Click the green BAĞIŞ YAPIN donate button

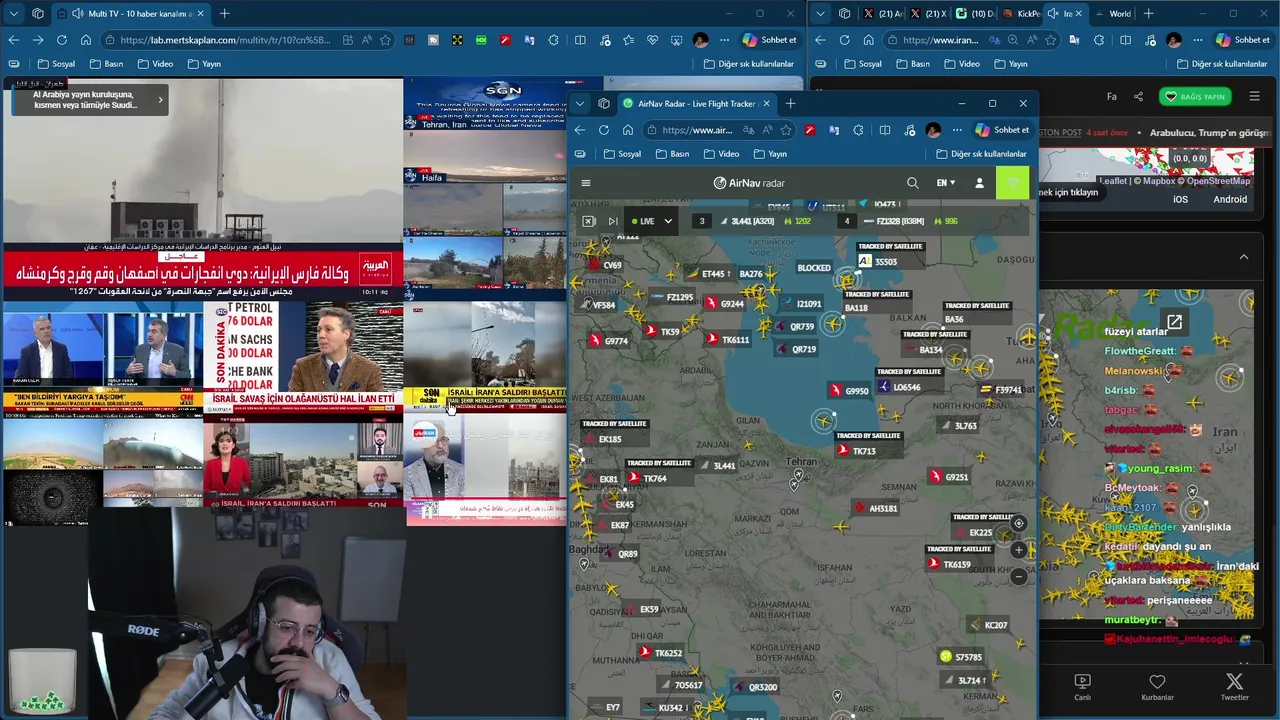click(1194, 97)
